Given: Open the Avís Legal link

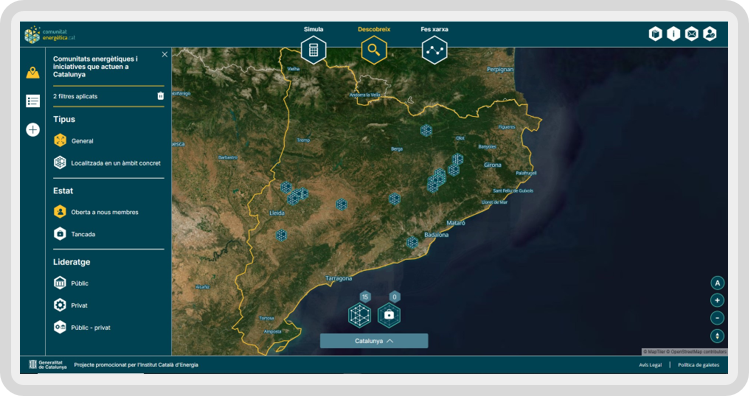Looking at the screenshot, I should 650,365.
